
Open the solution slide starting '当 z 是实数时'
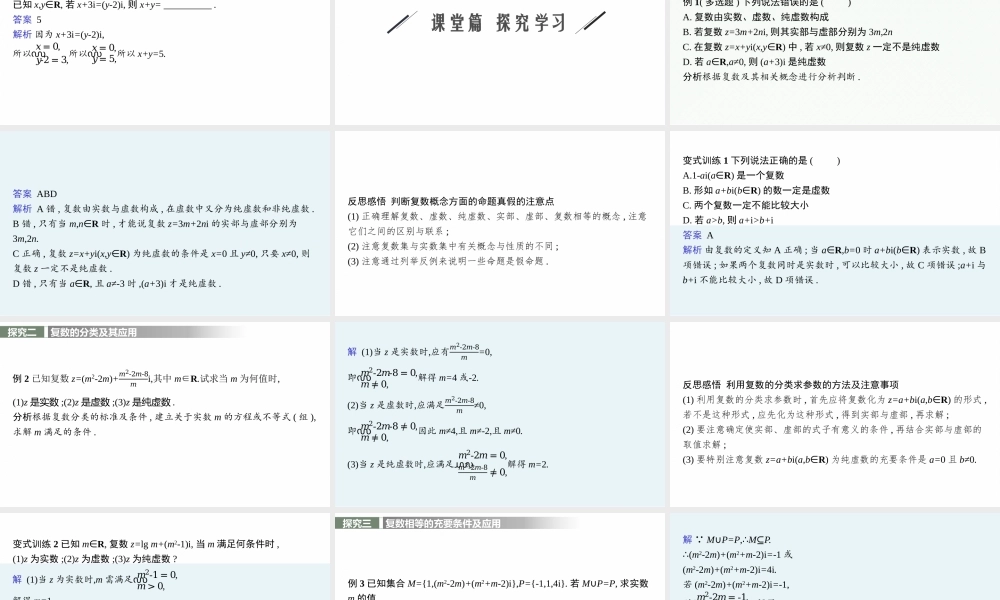coord(499,414)
